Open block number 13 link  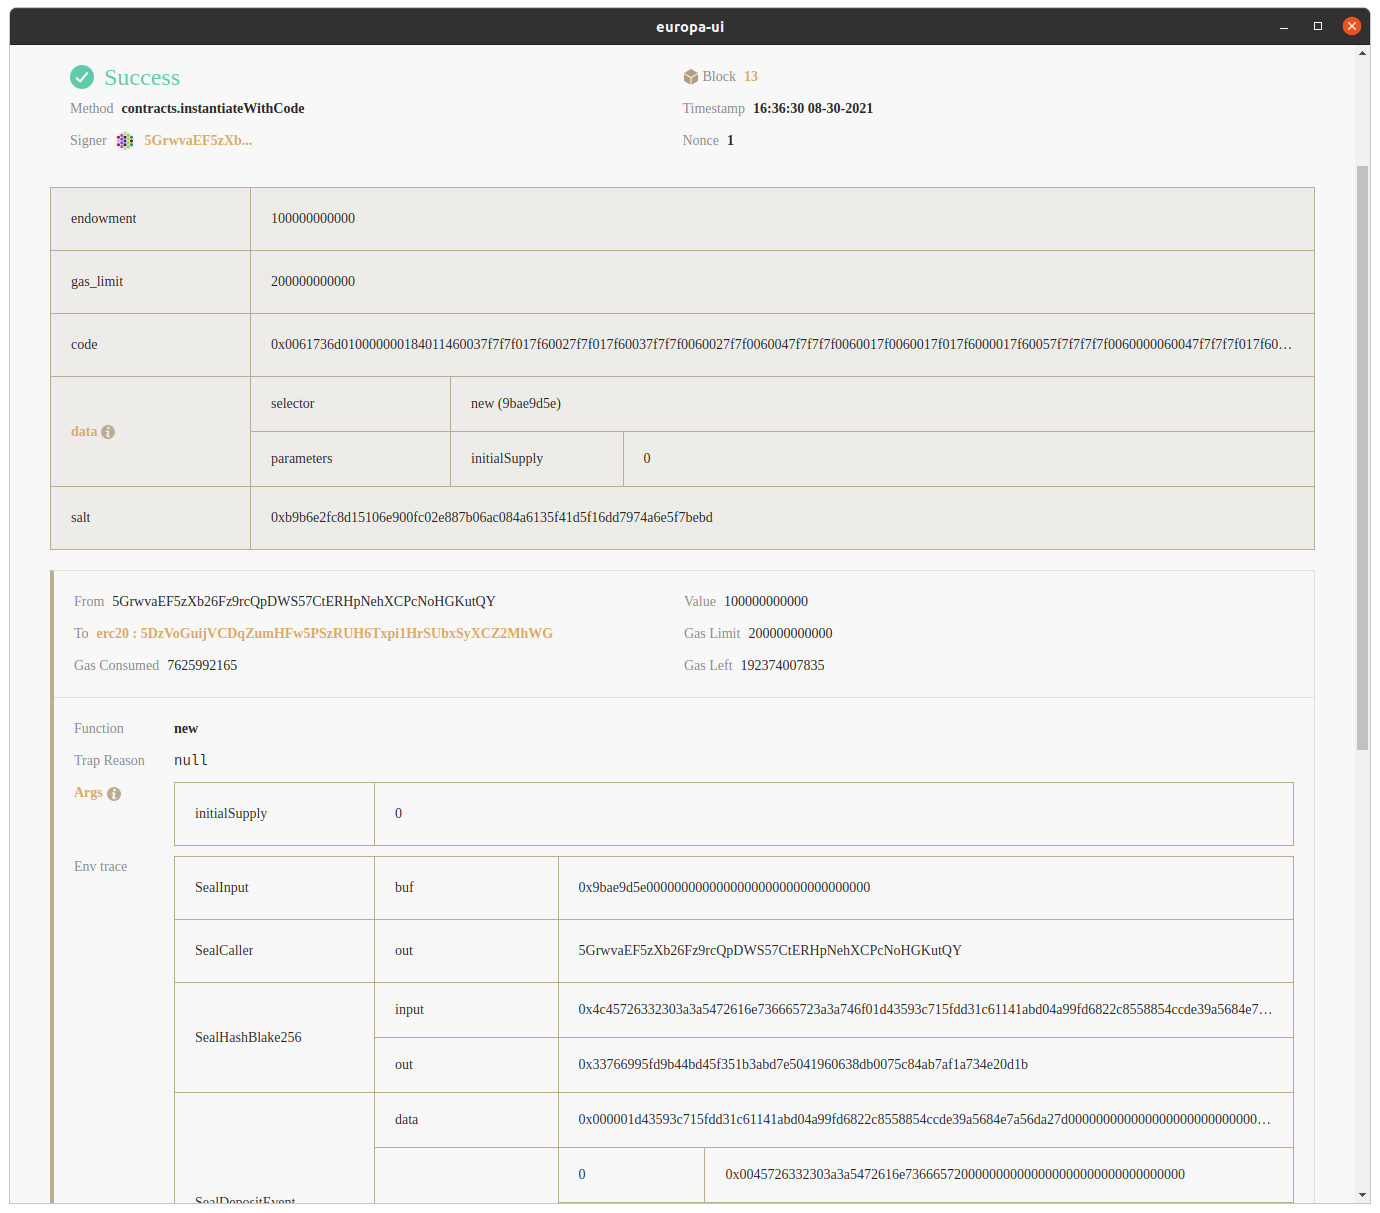coord(751,77)
